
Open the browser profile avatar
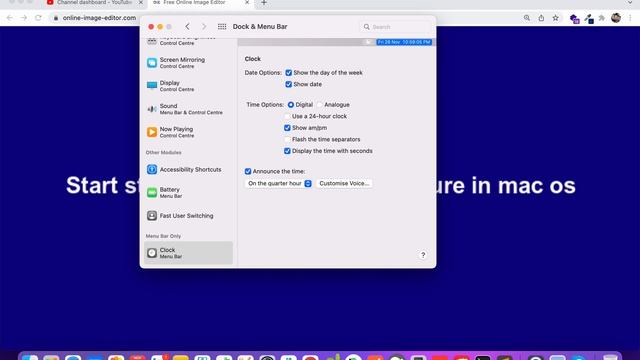(616, 18)
